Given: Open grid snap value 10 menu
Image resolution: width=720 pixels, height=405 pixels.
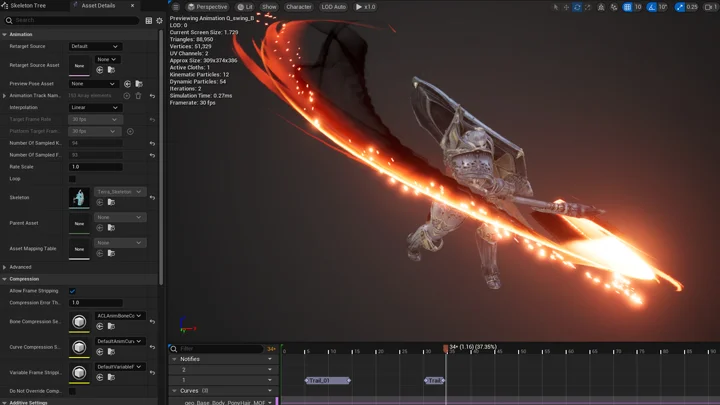Looking at the screenshot, I should [638, 7].
